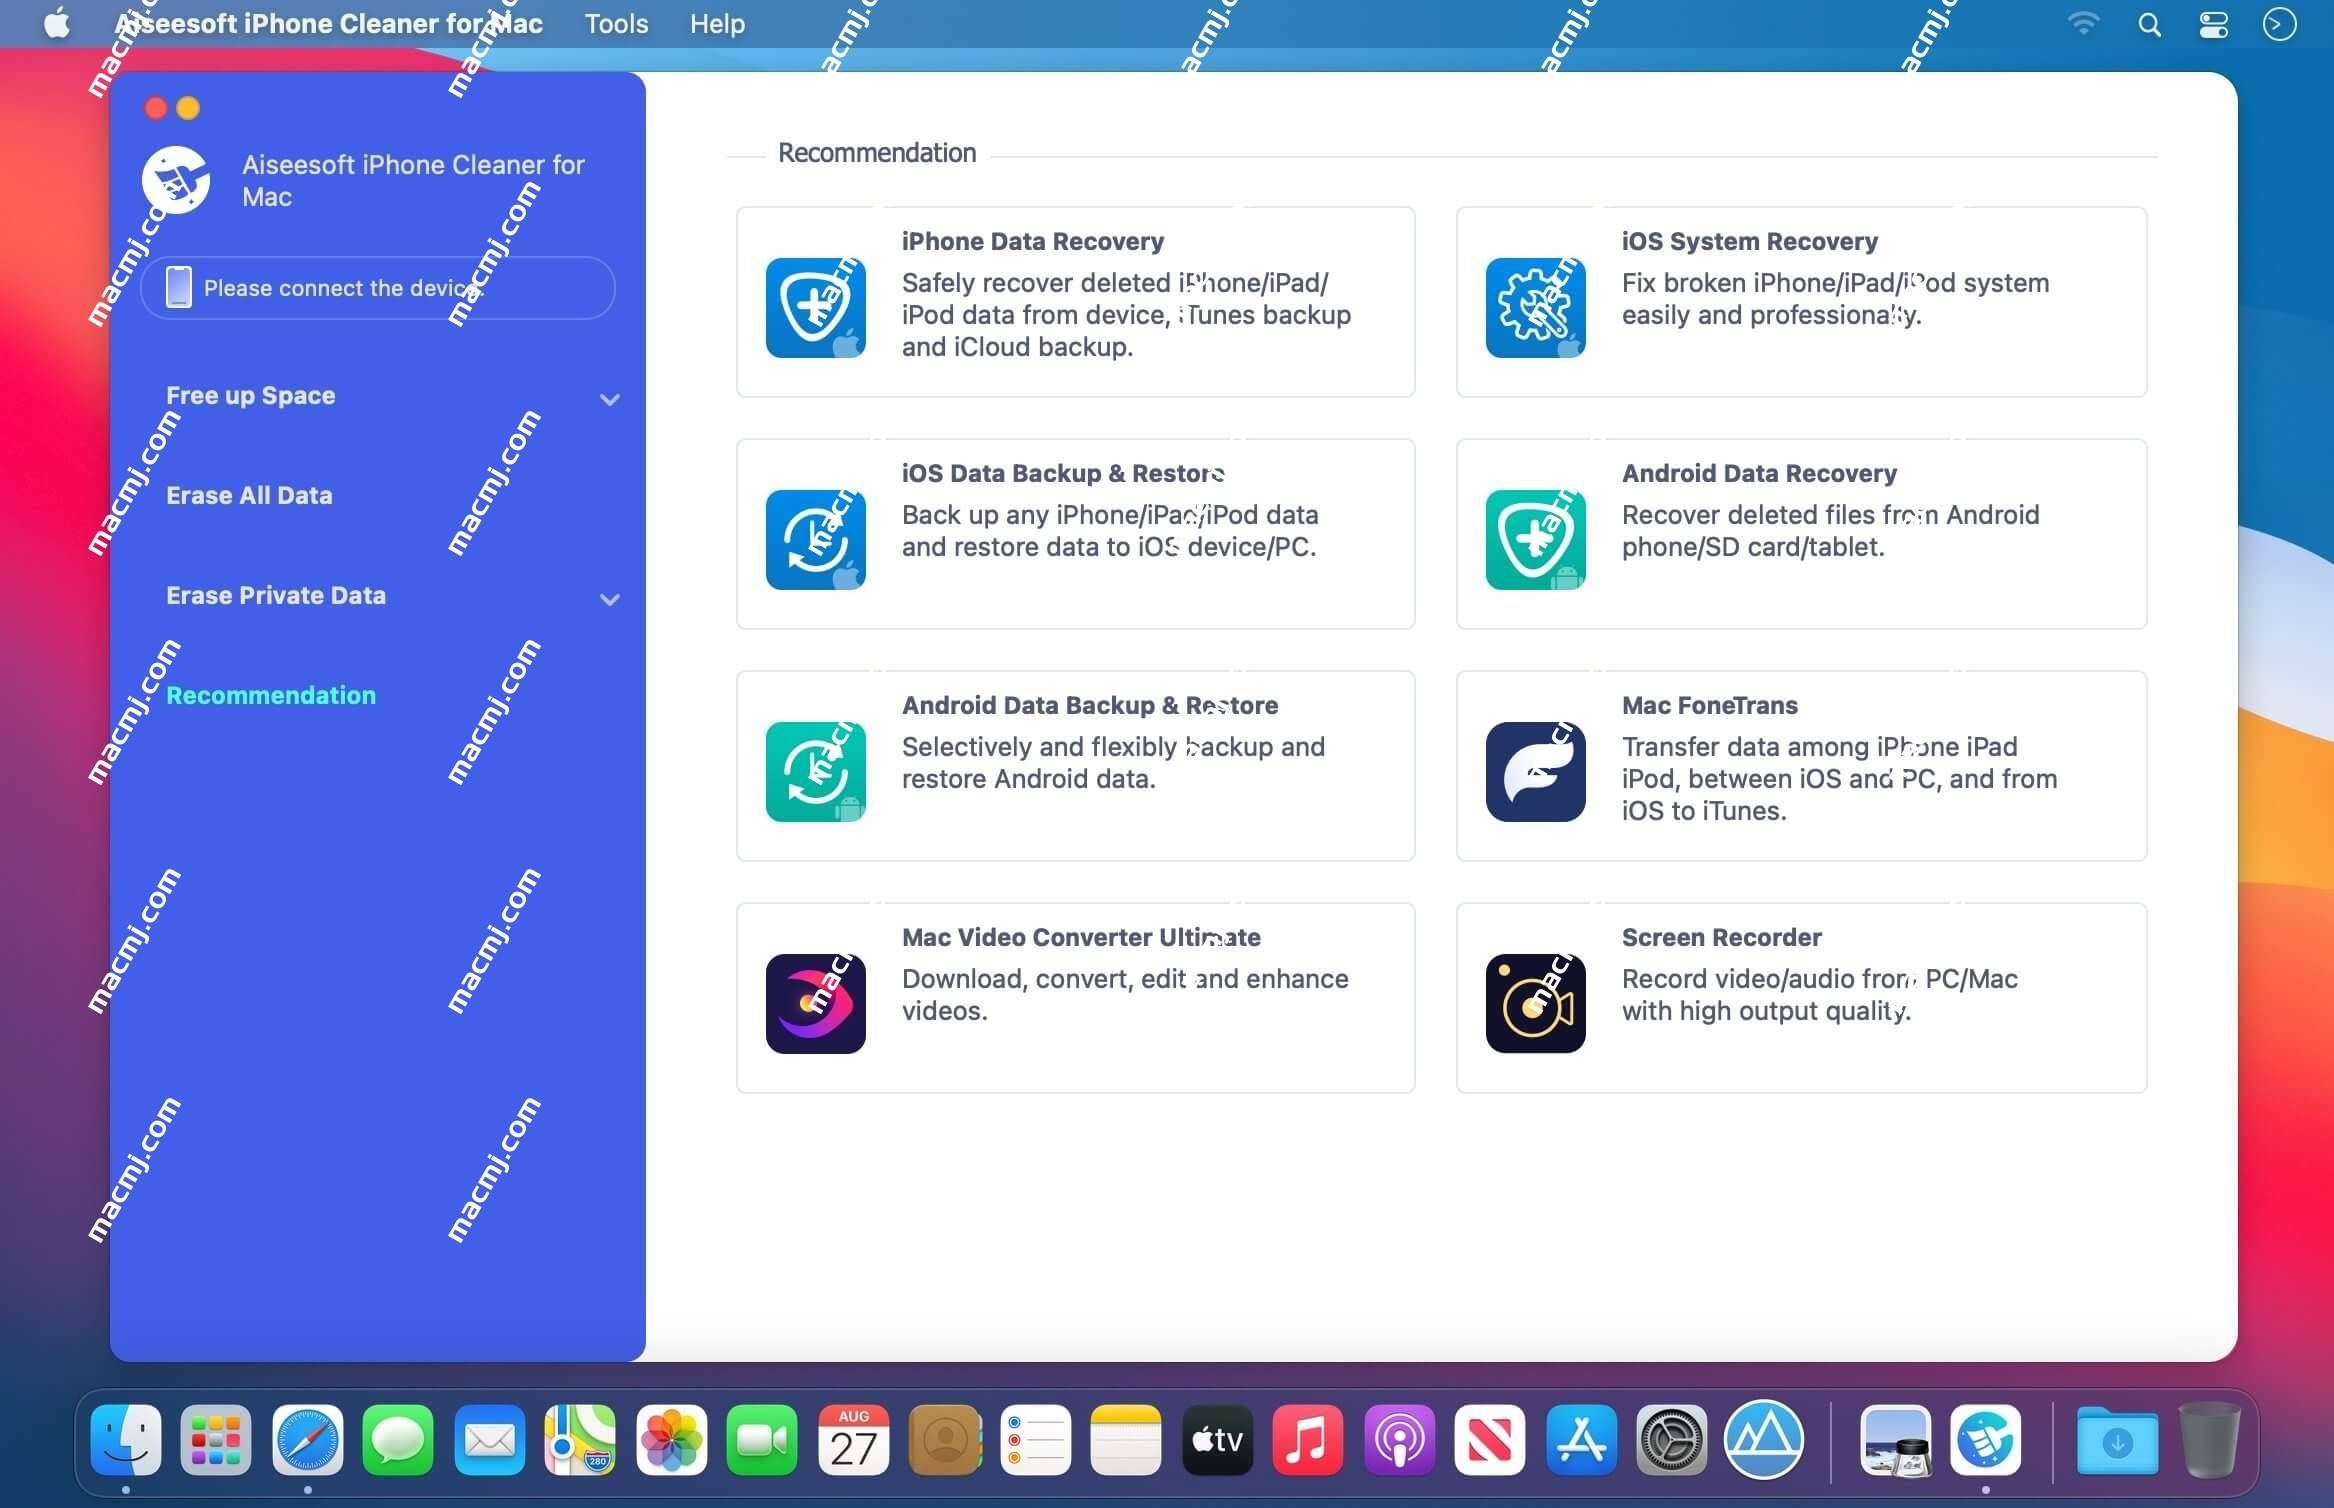Select Erase All Data in sidebar
This screenshot has height=1508, width=2334.
click(249, 495)
